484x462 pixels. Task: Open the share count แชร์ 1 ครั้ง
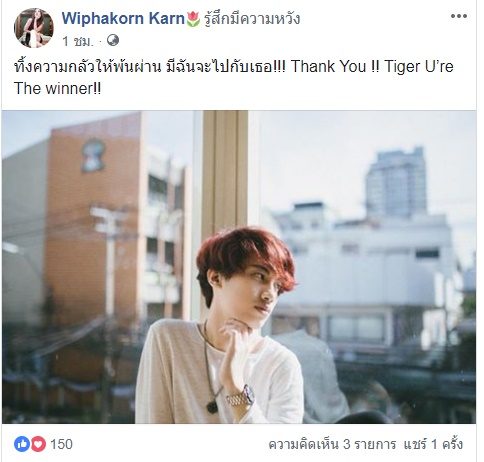click(x=433, y=444)
